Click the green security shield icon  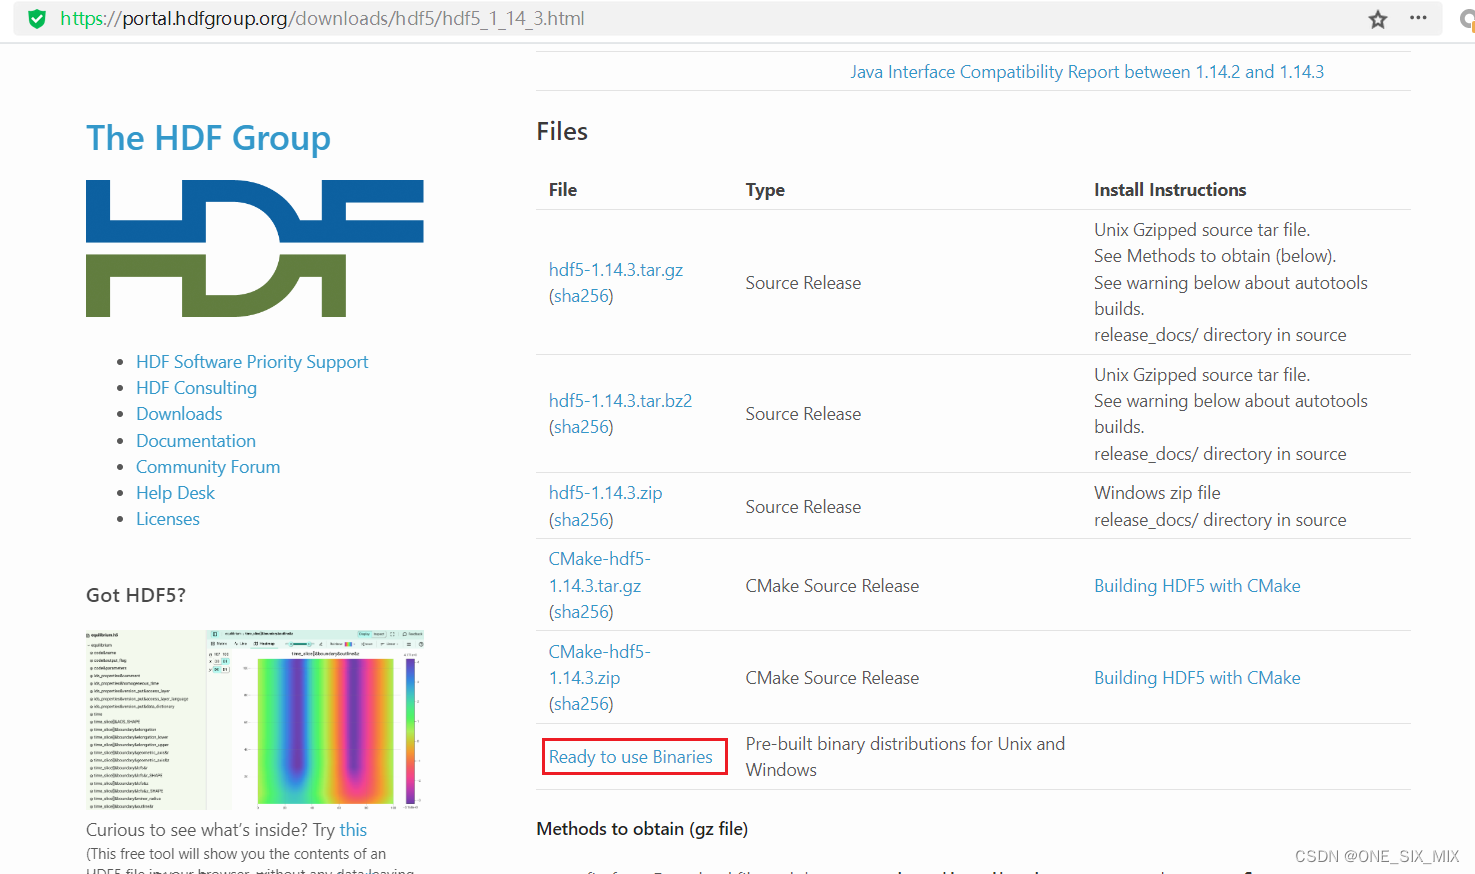coord(37,19)
